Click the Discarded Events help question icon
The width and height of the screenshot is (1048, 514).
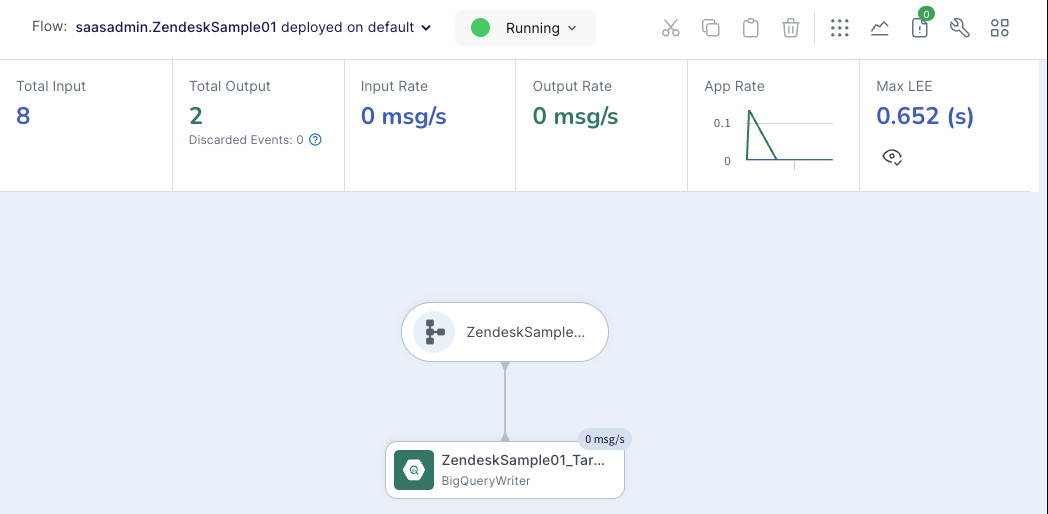tap(315, 140)
